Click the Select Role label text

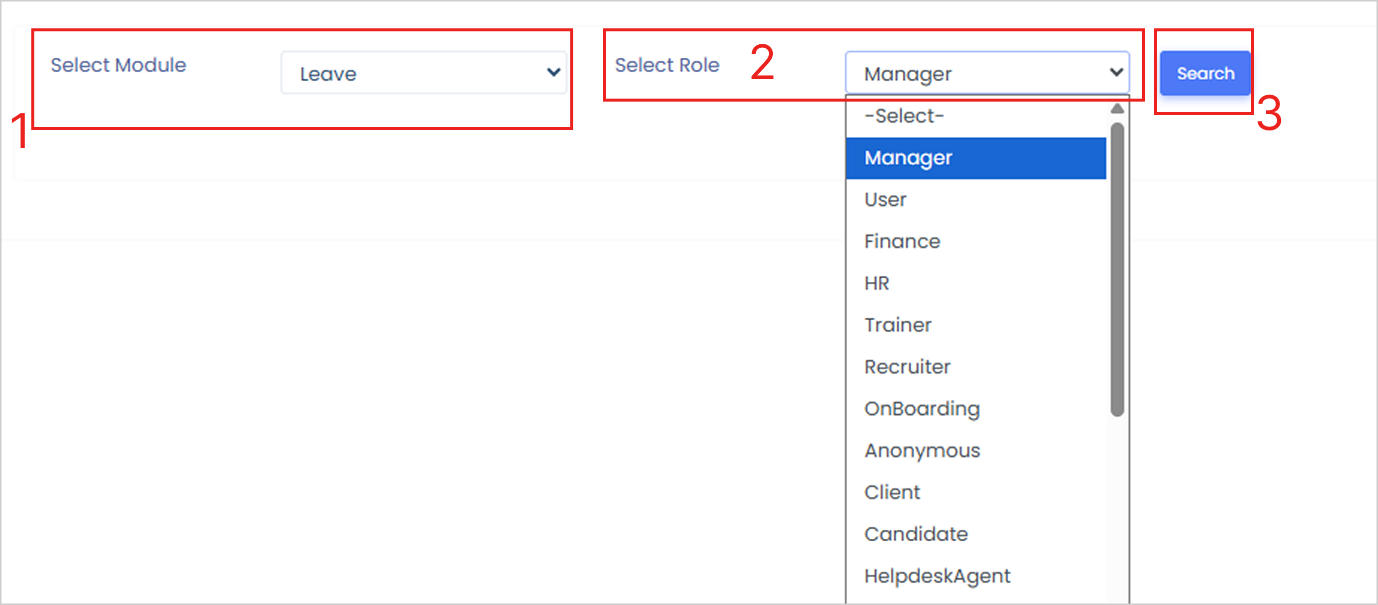[667, 65]
